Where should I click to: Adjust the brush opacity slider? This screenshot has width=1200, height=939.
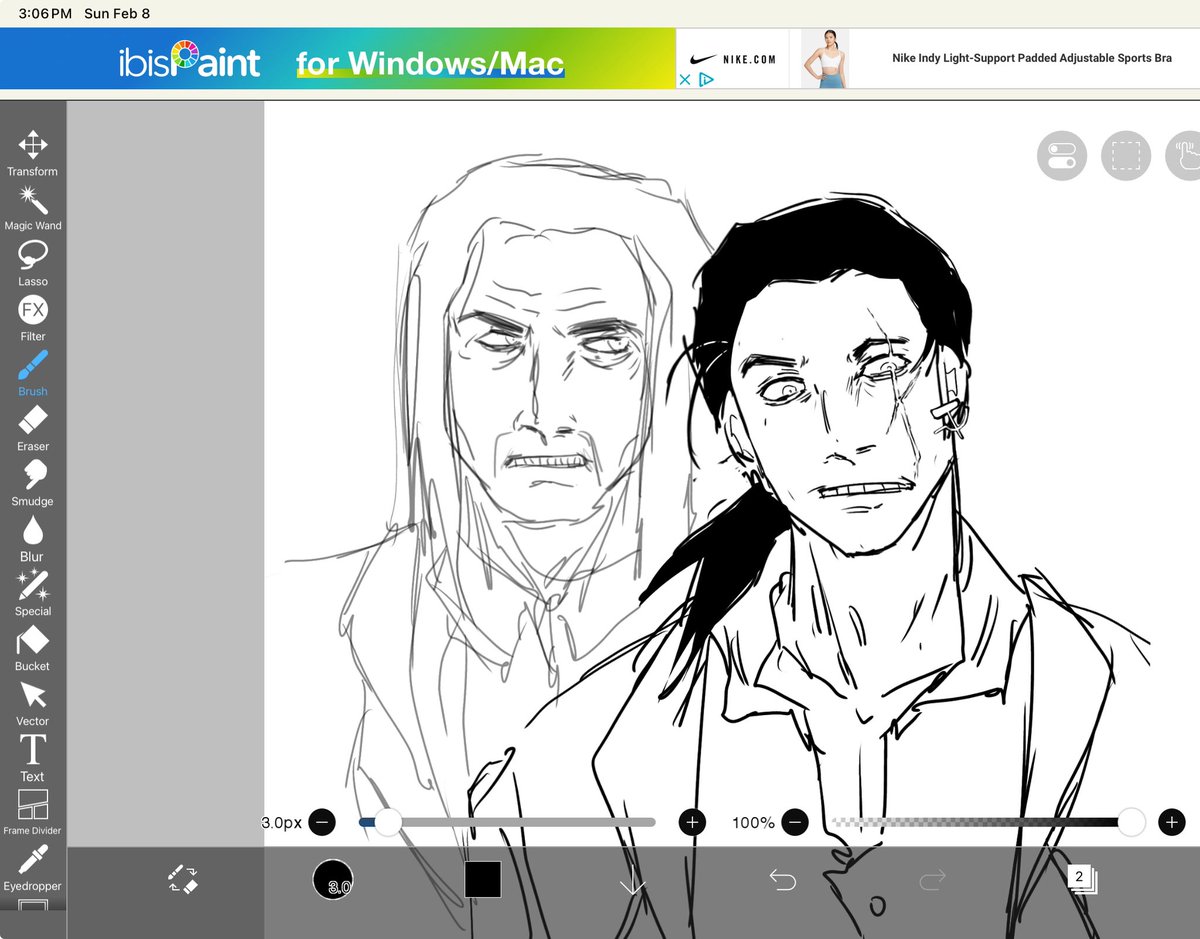988,822
